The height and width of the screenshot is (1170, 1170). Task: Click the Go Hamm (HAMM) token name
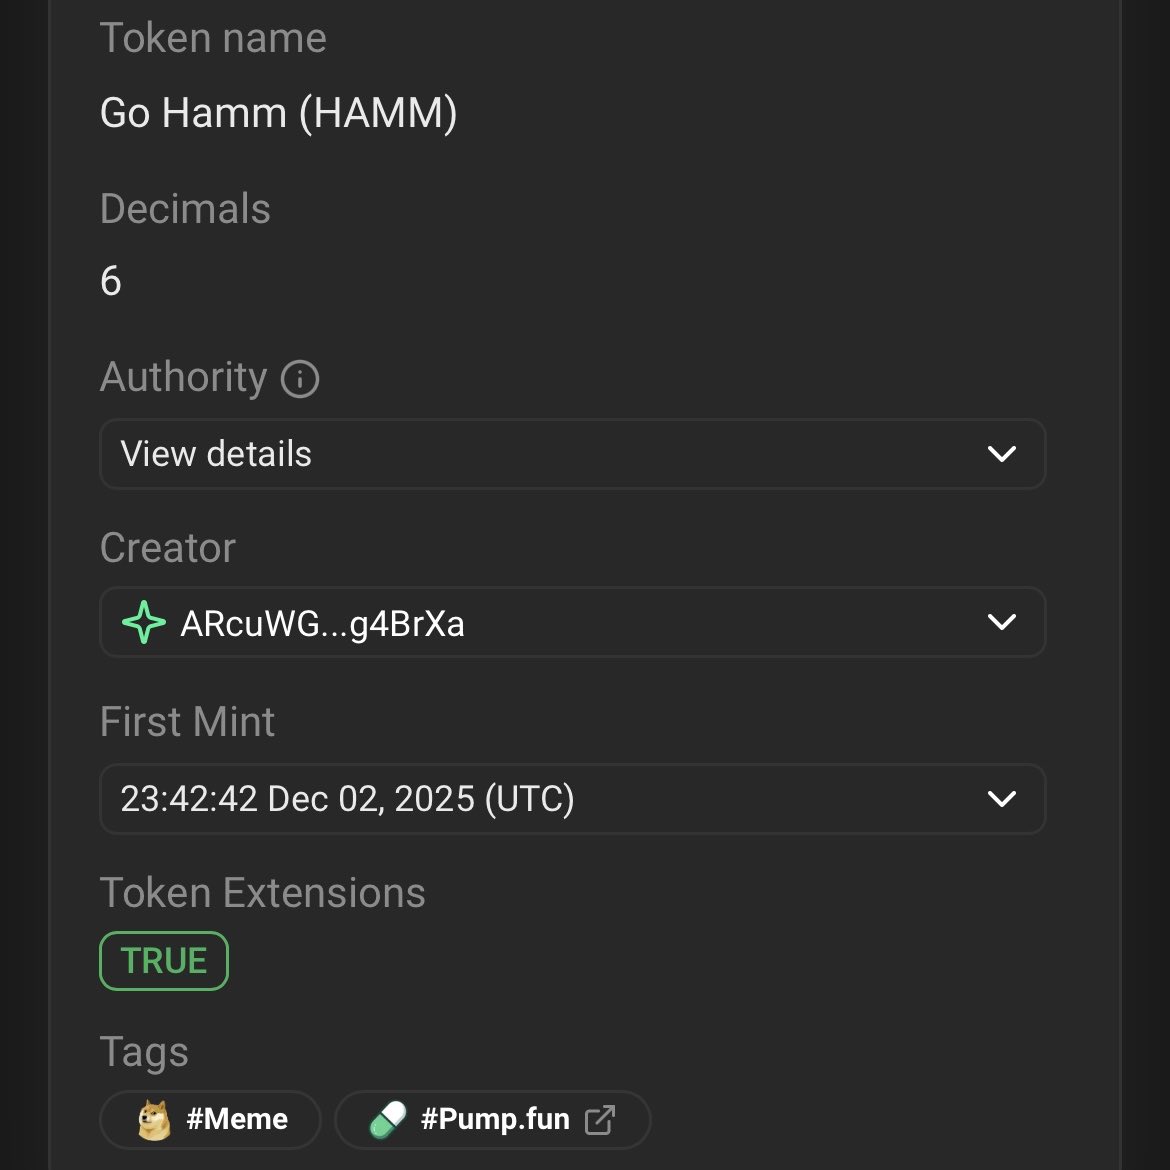pyautogui.click(x=278, y=113)
